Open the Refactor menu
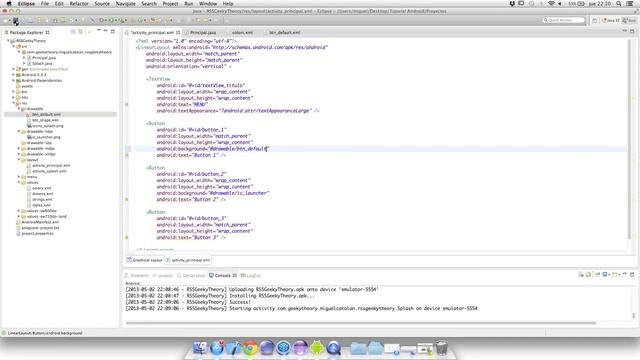This screenshot has width=640, height=360. click(79, 4)
